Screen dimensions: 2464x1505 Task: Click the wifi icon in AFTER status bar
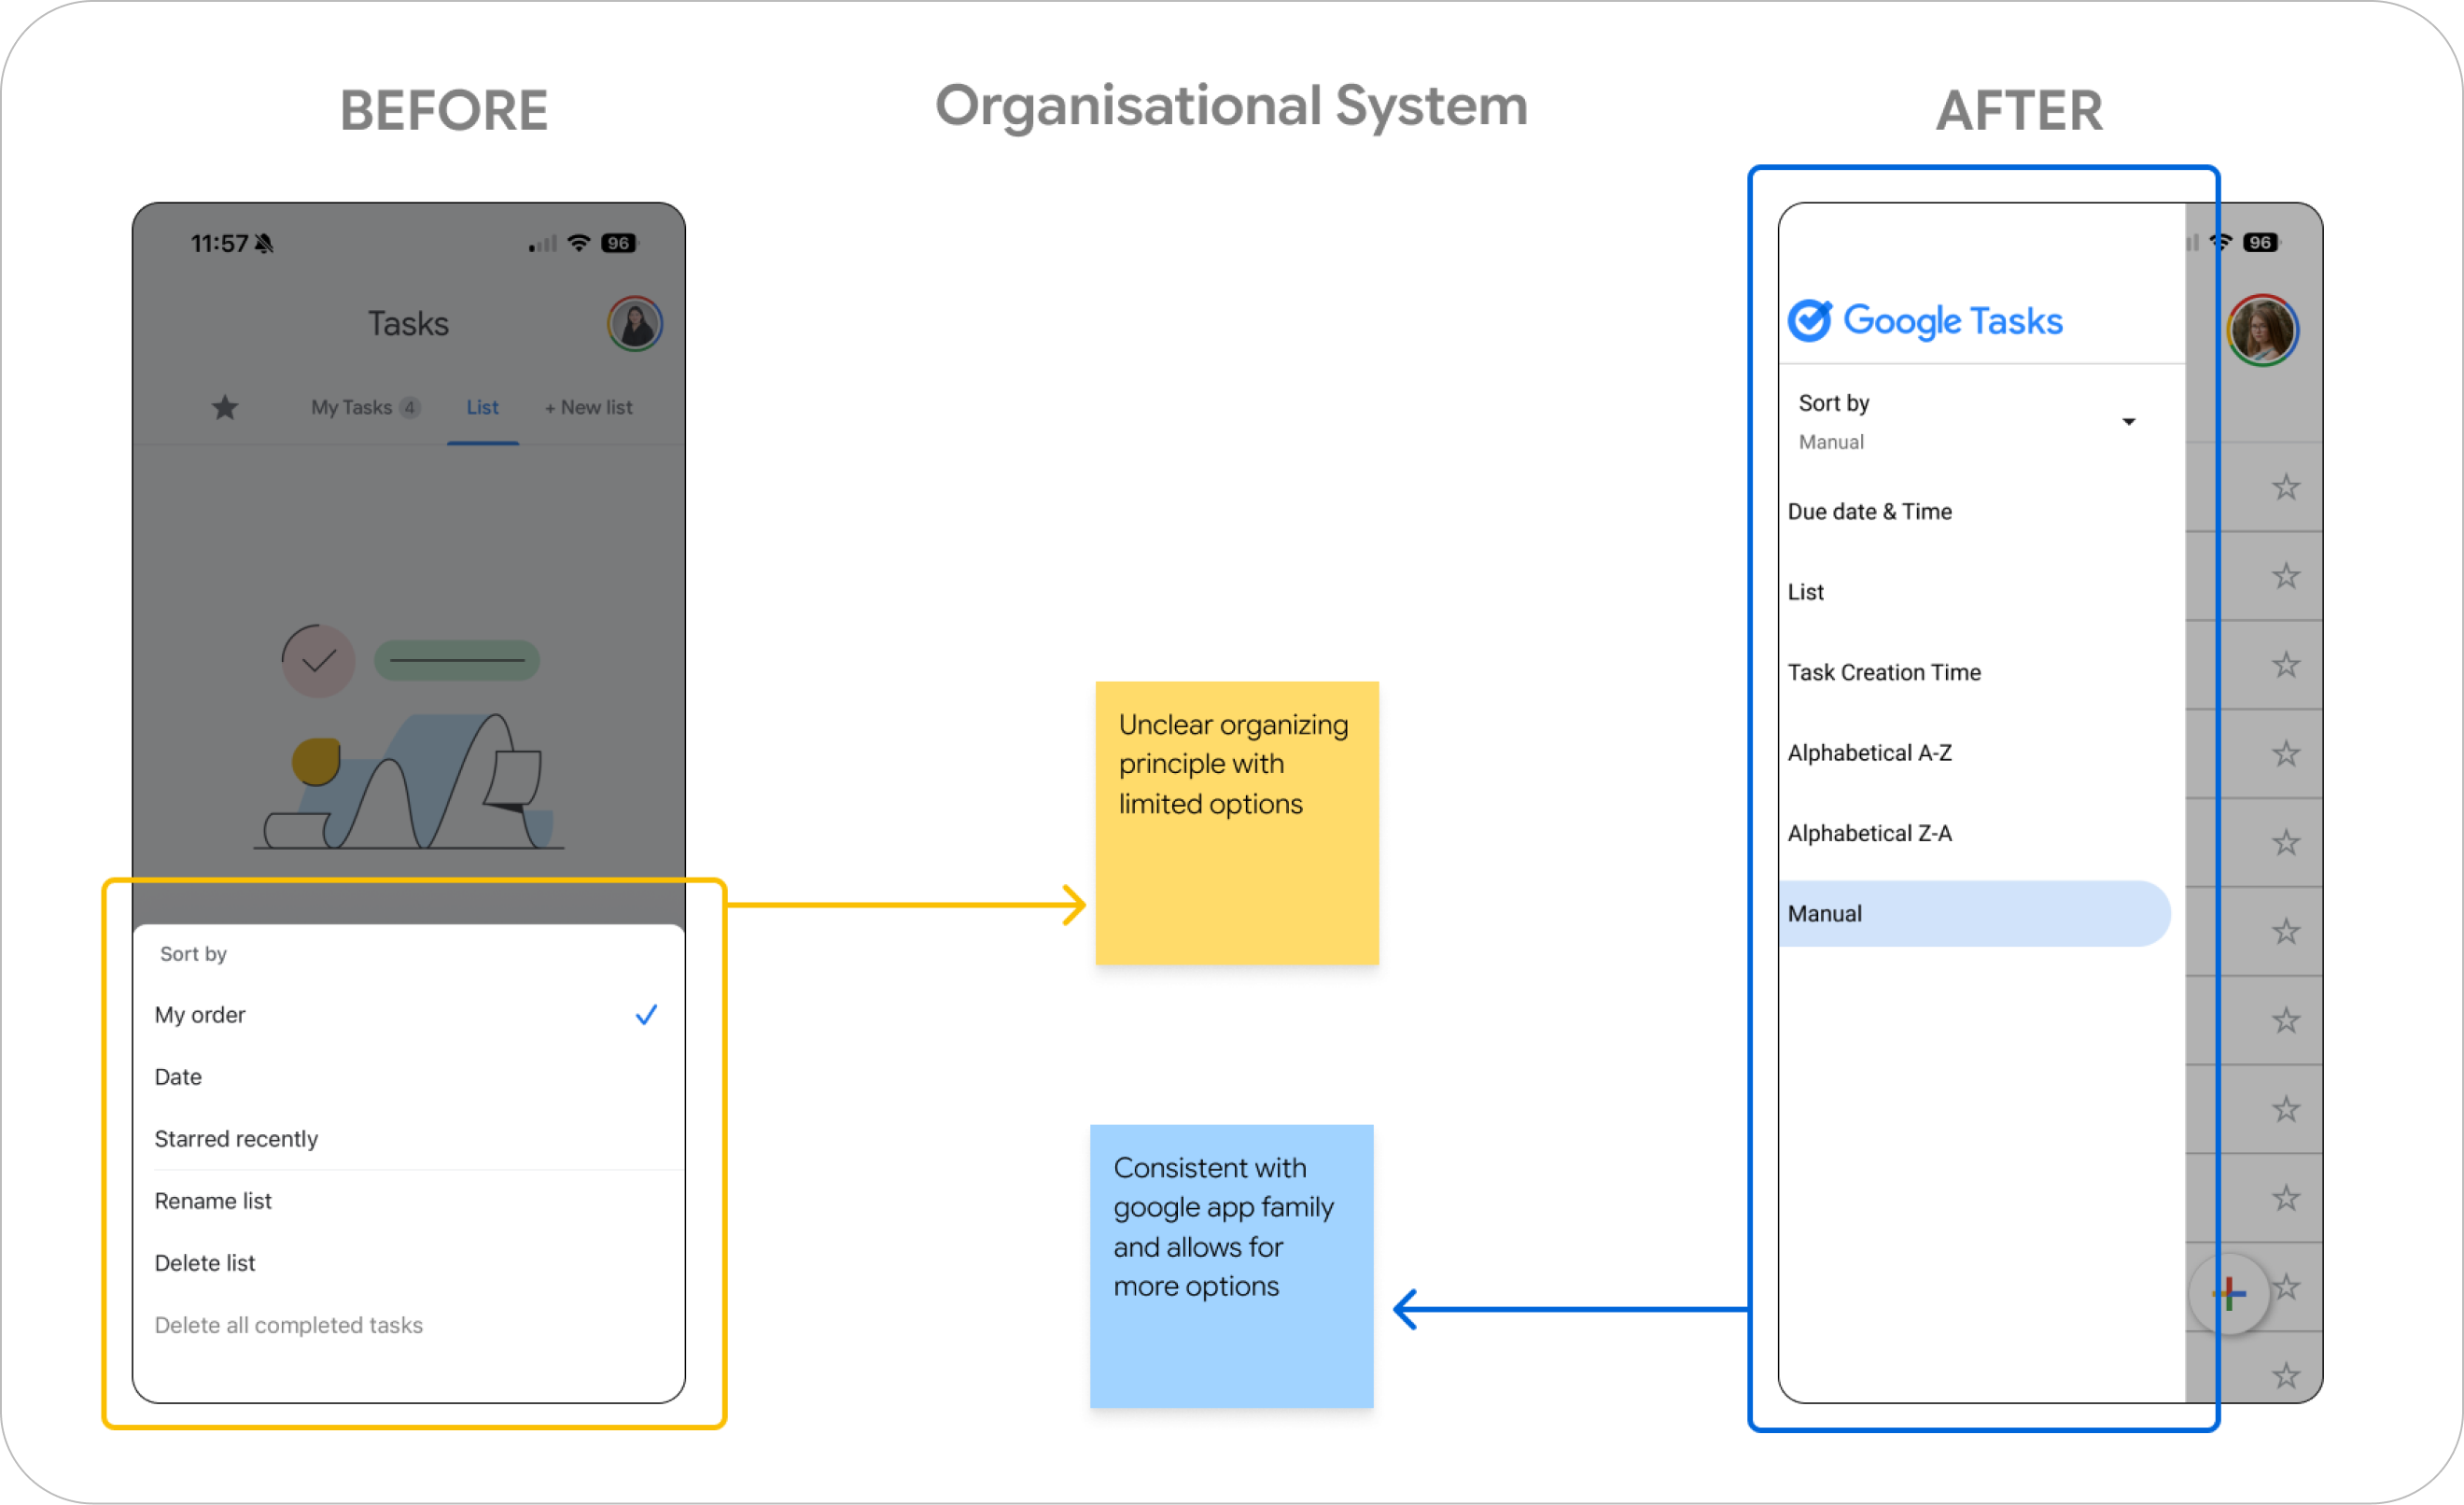click(2220, 242)
